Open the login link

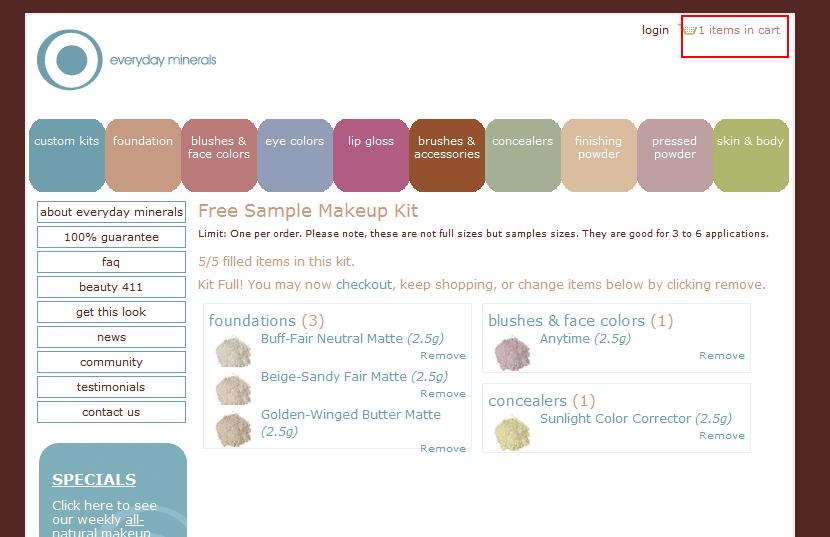(655, 30)
